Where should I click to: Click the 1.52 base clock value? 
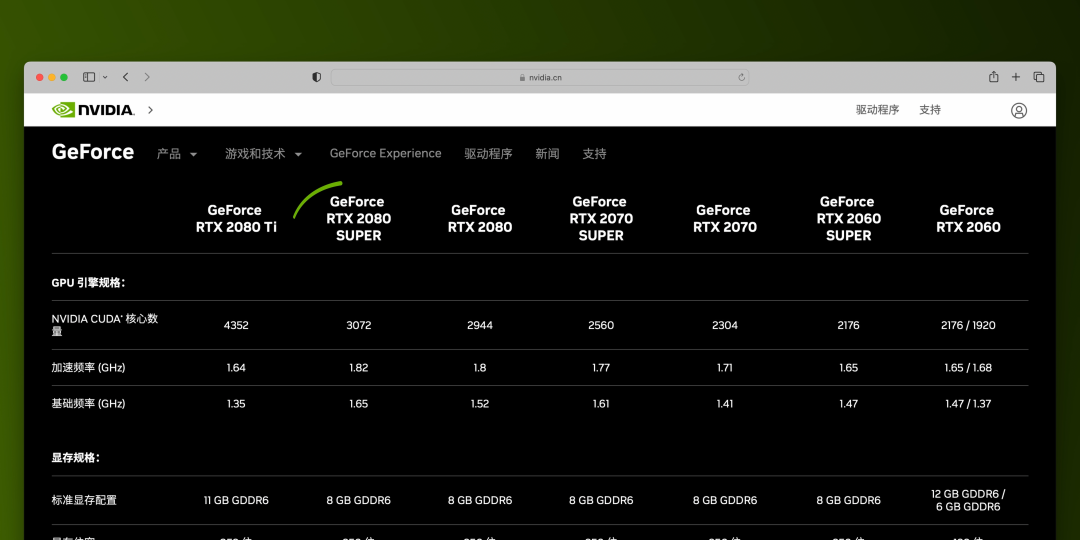(x=480, y=404)
